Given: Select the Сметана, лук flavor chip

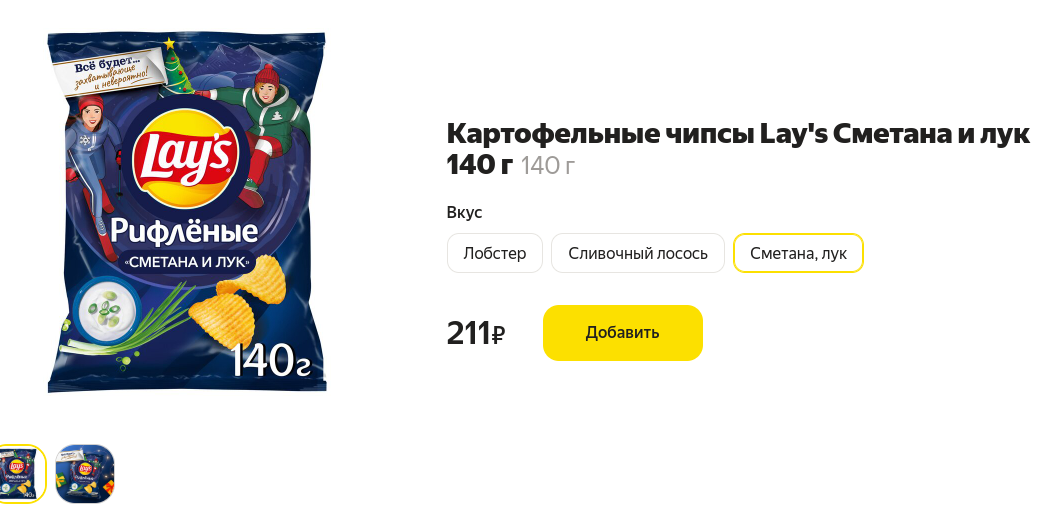Looking at the screenshot, I should [x=798, y=253].
